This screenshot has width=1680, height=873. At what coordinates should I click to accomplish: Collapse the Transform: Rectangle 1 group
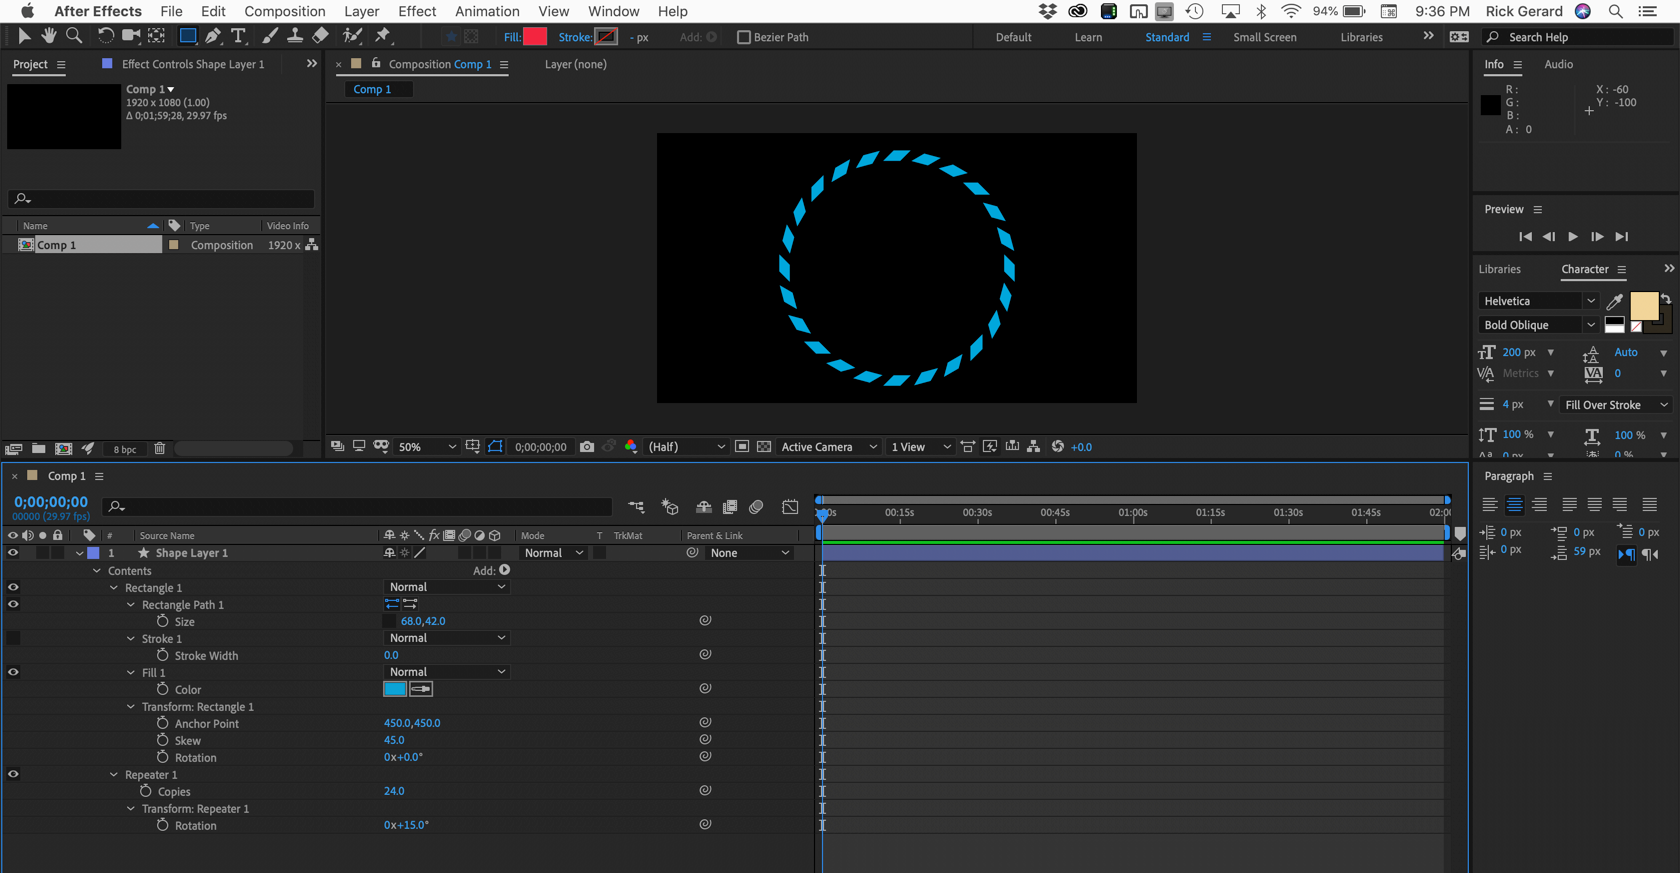coord(131,707)
